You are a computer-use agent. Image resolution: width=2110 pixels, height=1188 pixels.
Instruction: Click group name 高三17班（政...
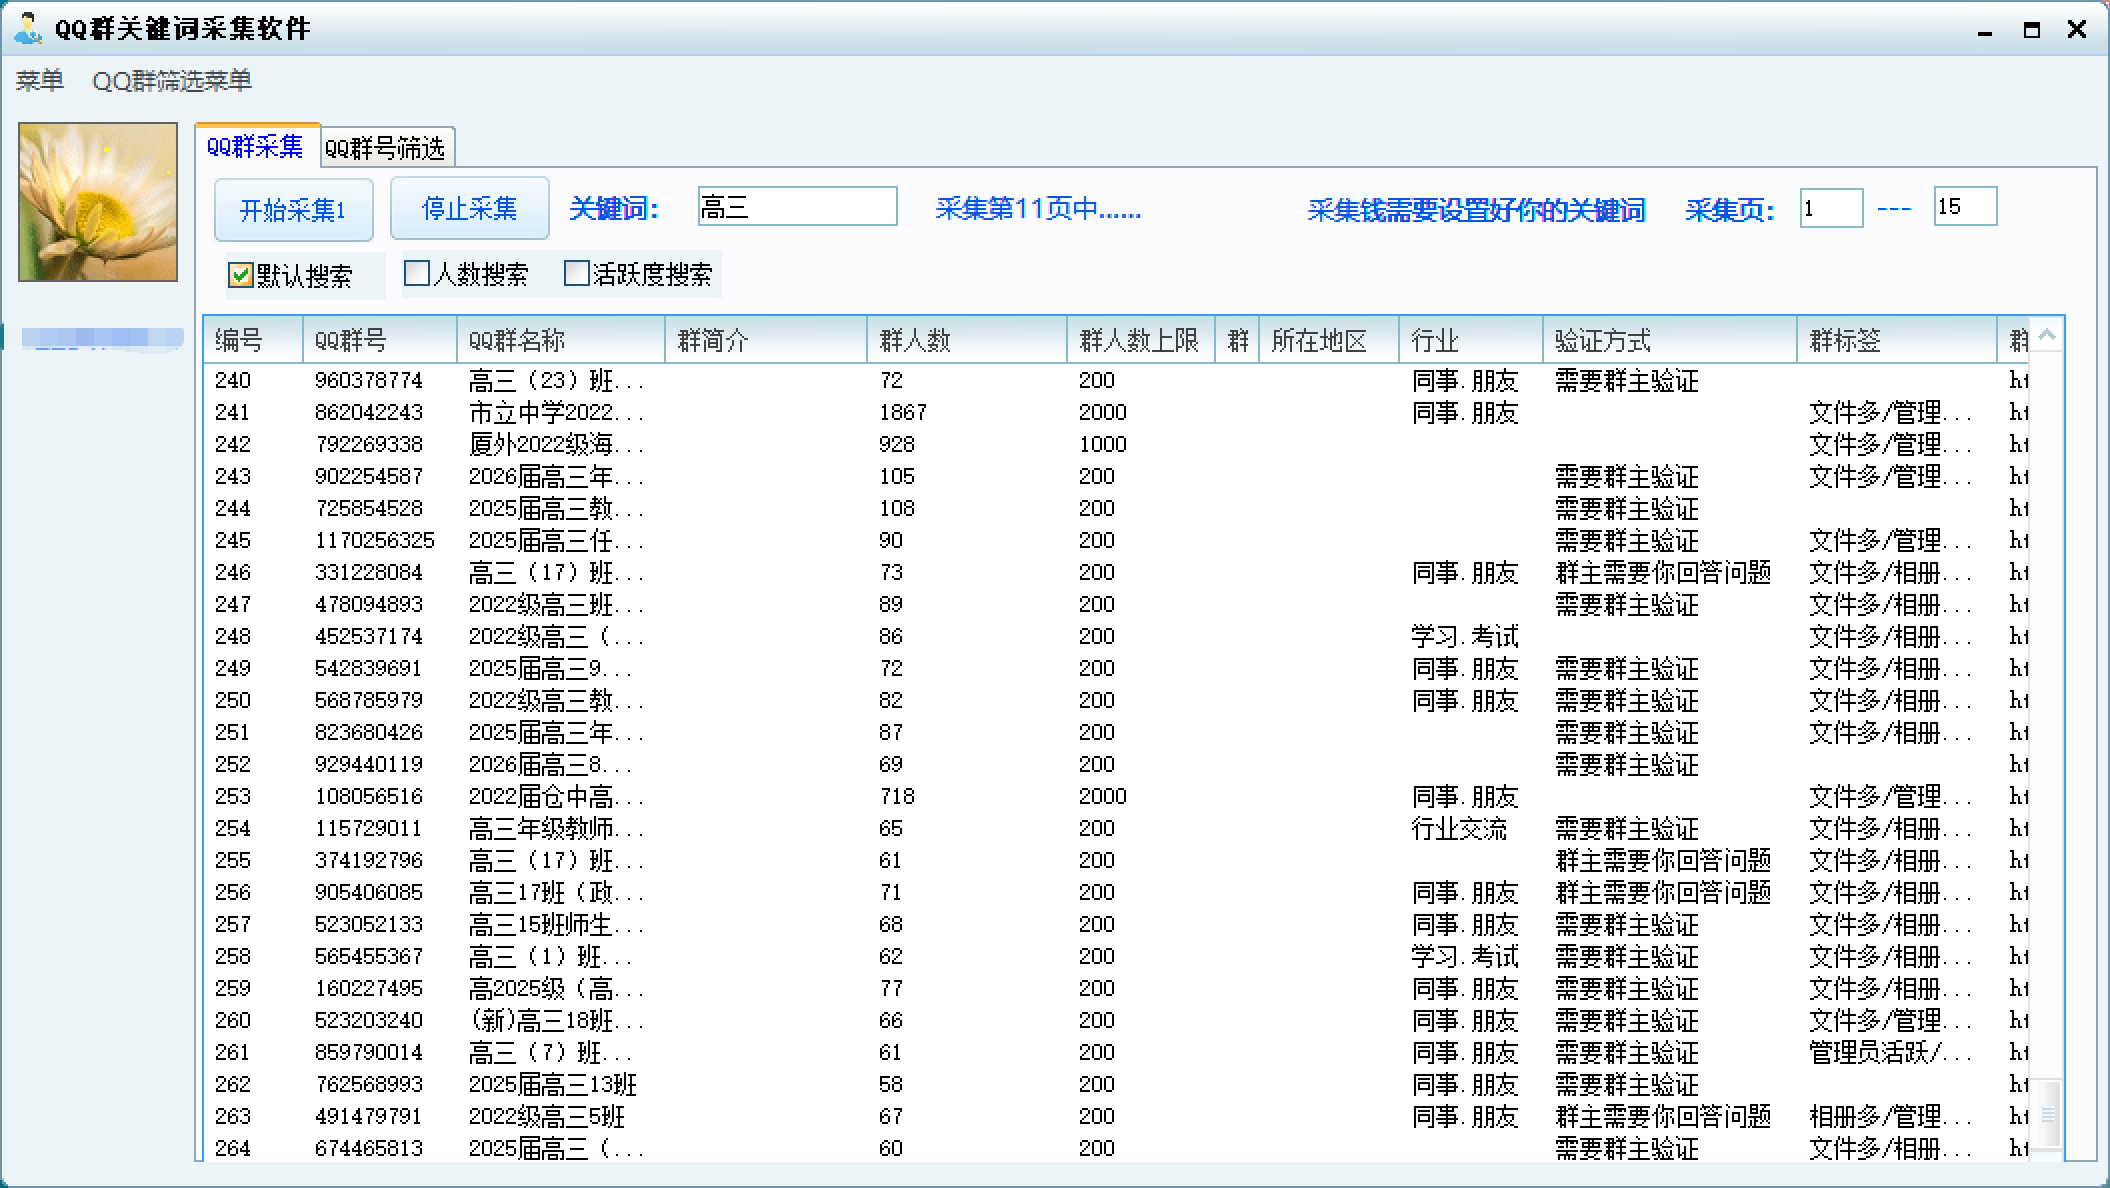pos(555,892)
